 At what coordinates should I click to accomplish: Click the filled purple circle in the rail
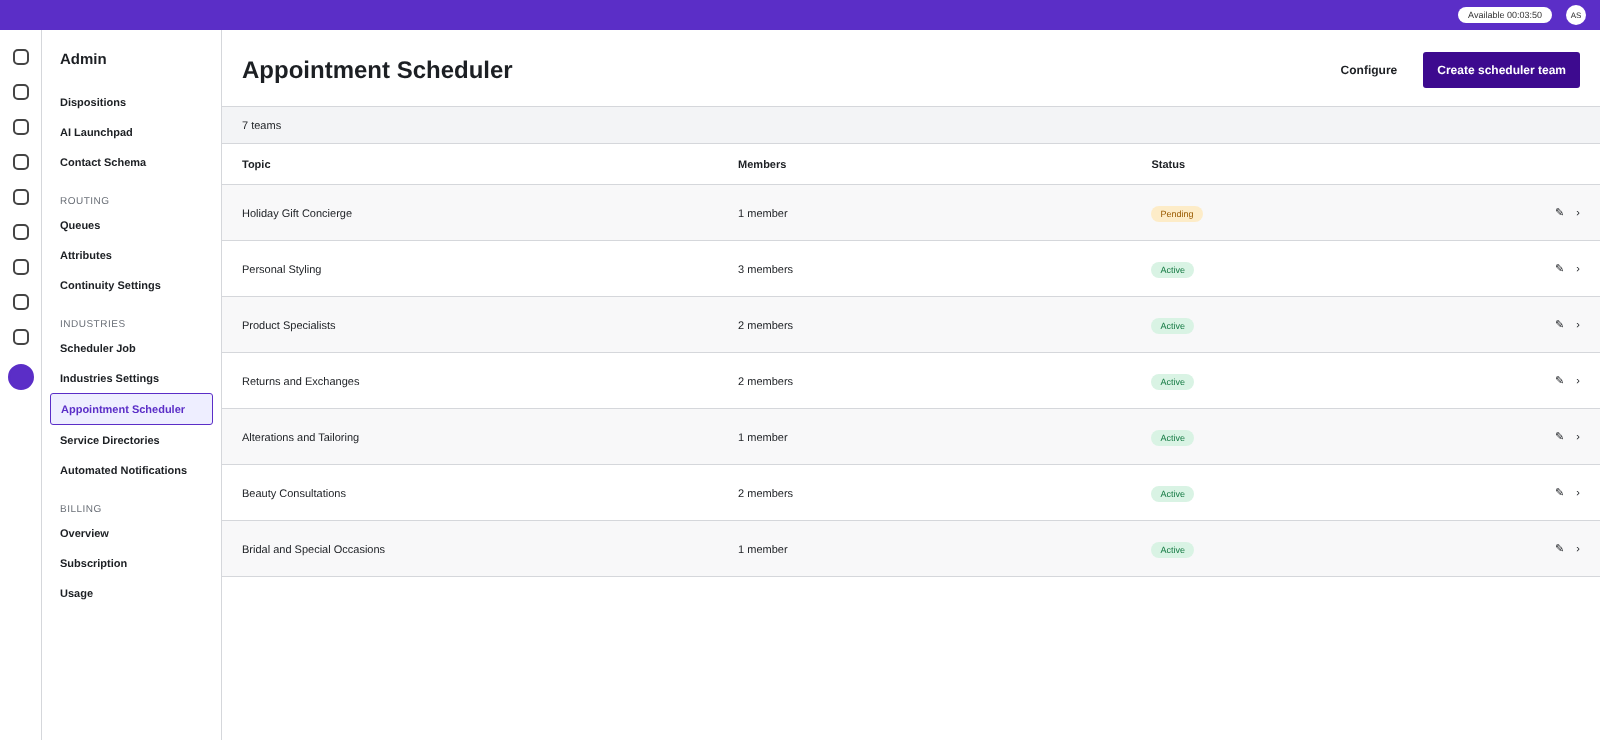tap(21, 377)
